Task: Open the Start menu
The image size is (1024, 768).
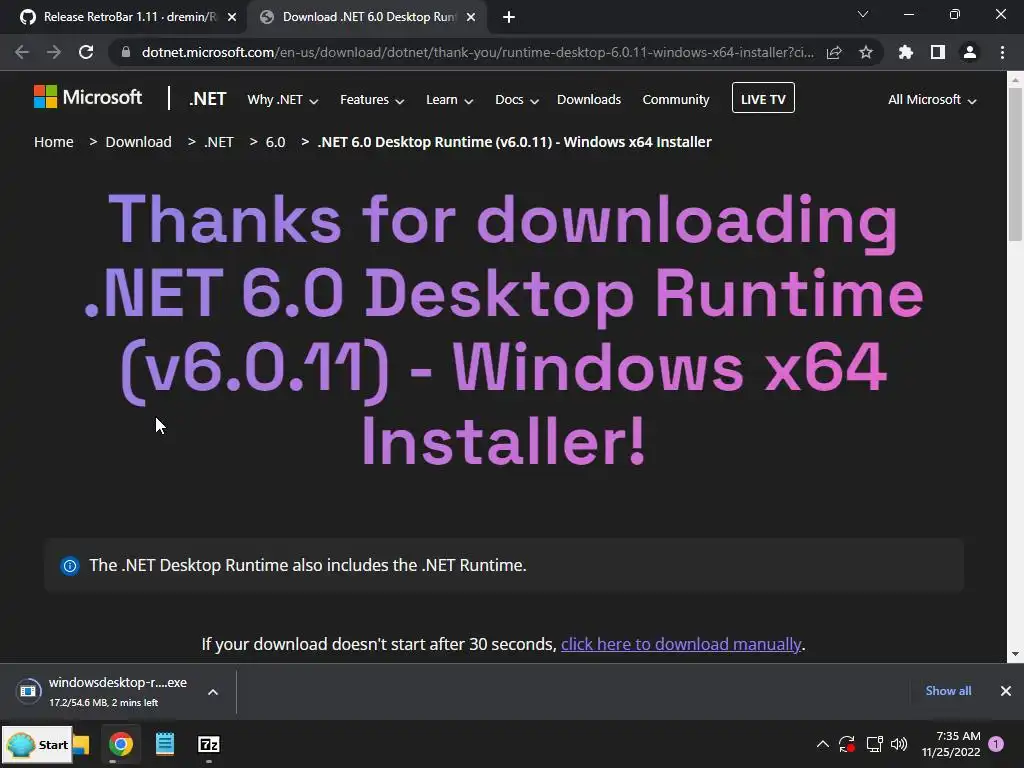Action: (x=37, y=744)
